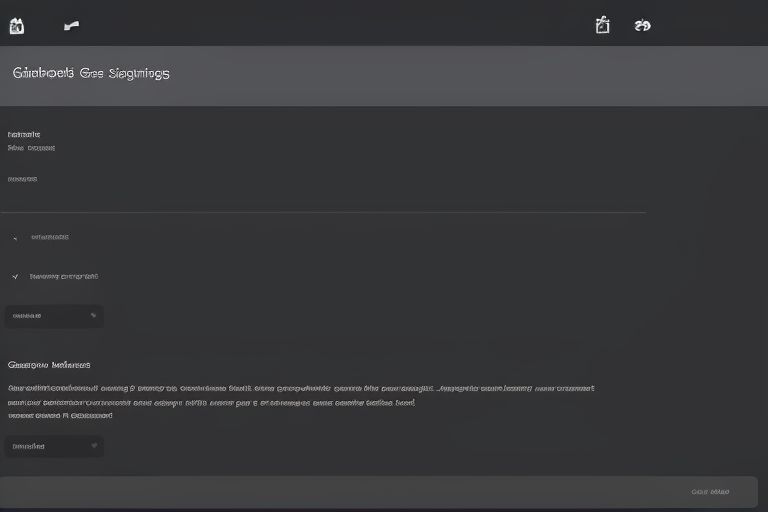Open the lock-shaped icon in the top-right bar
The width and height of the screenshot is (768, 512).
[602, 26]
